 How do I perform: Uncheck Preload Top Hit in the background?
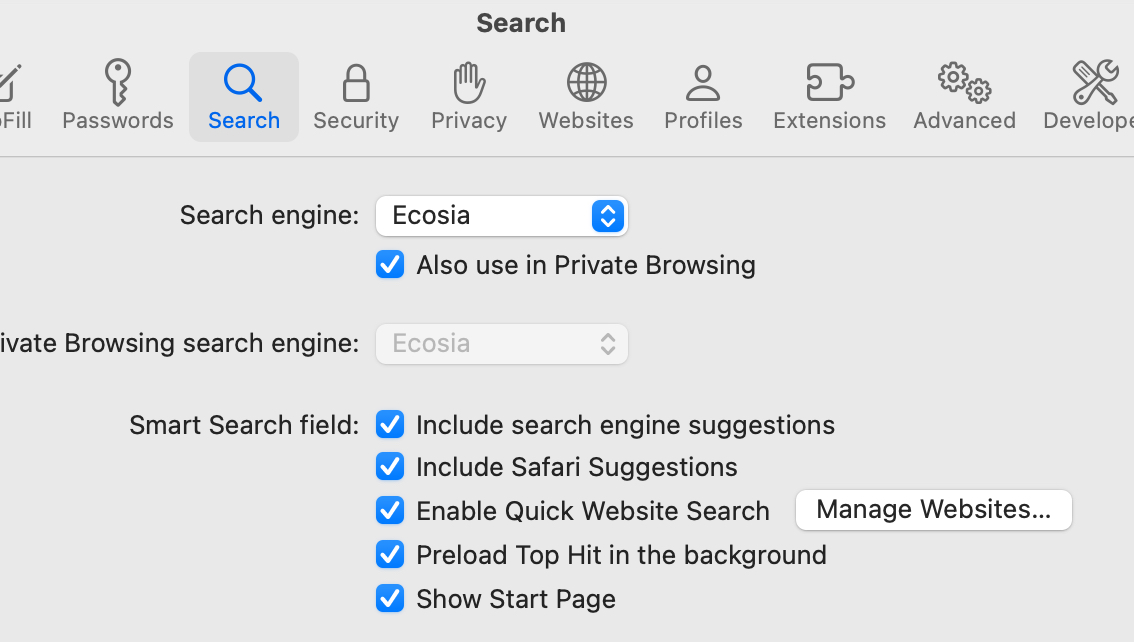point(390,555)
